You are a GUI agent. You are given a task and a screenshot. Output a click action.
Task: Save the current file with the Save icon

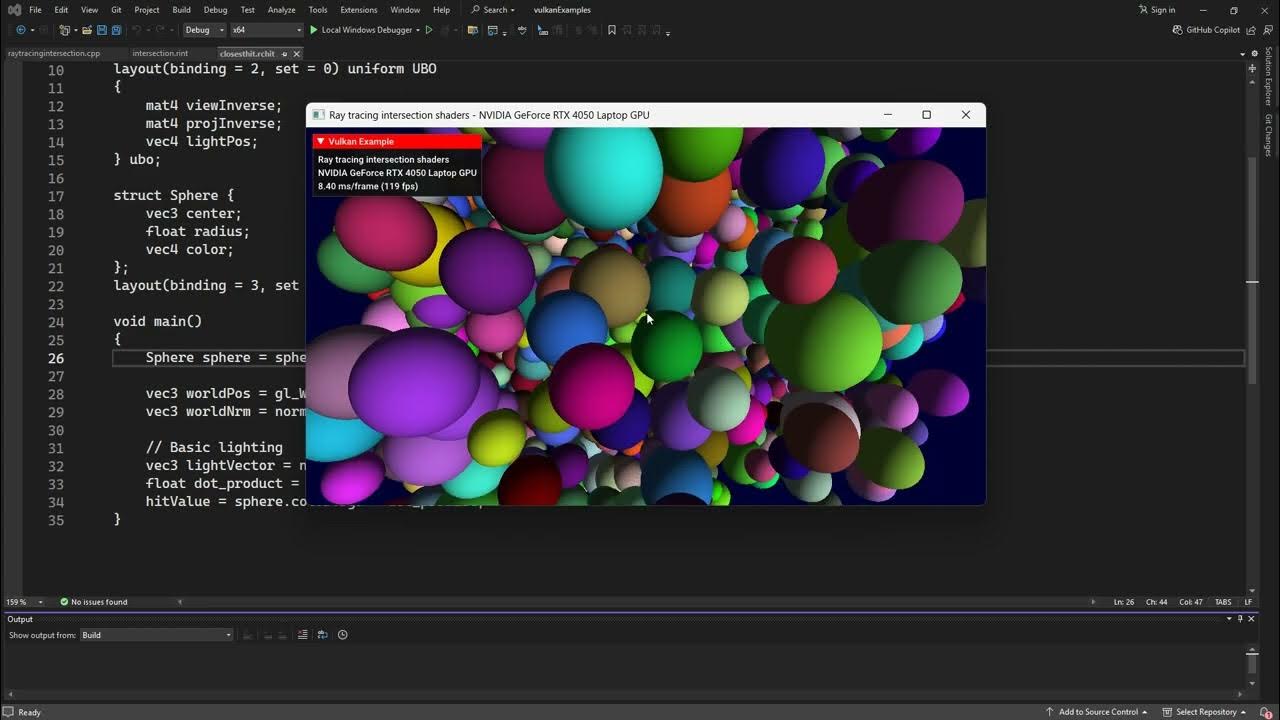click(x=101, y=30)
